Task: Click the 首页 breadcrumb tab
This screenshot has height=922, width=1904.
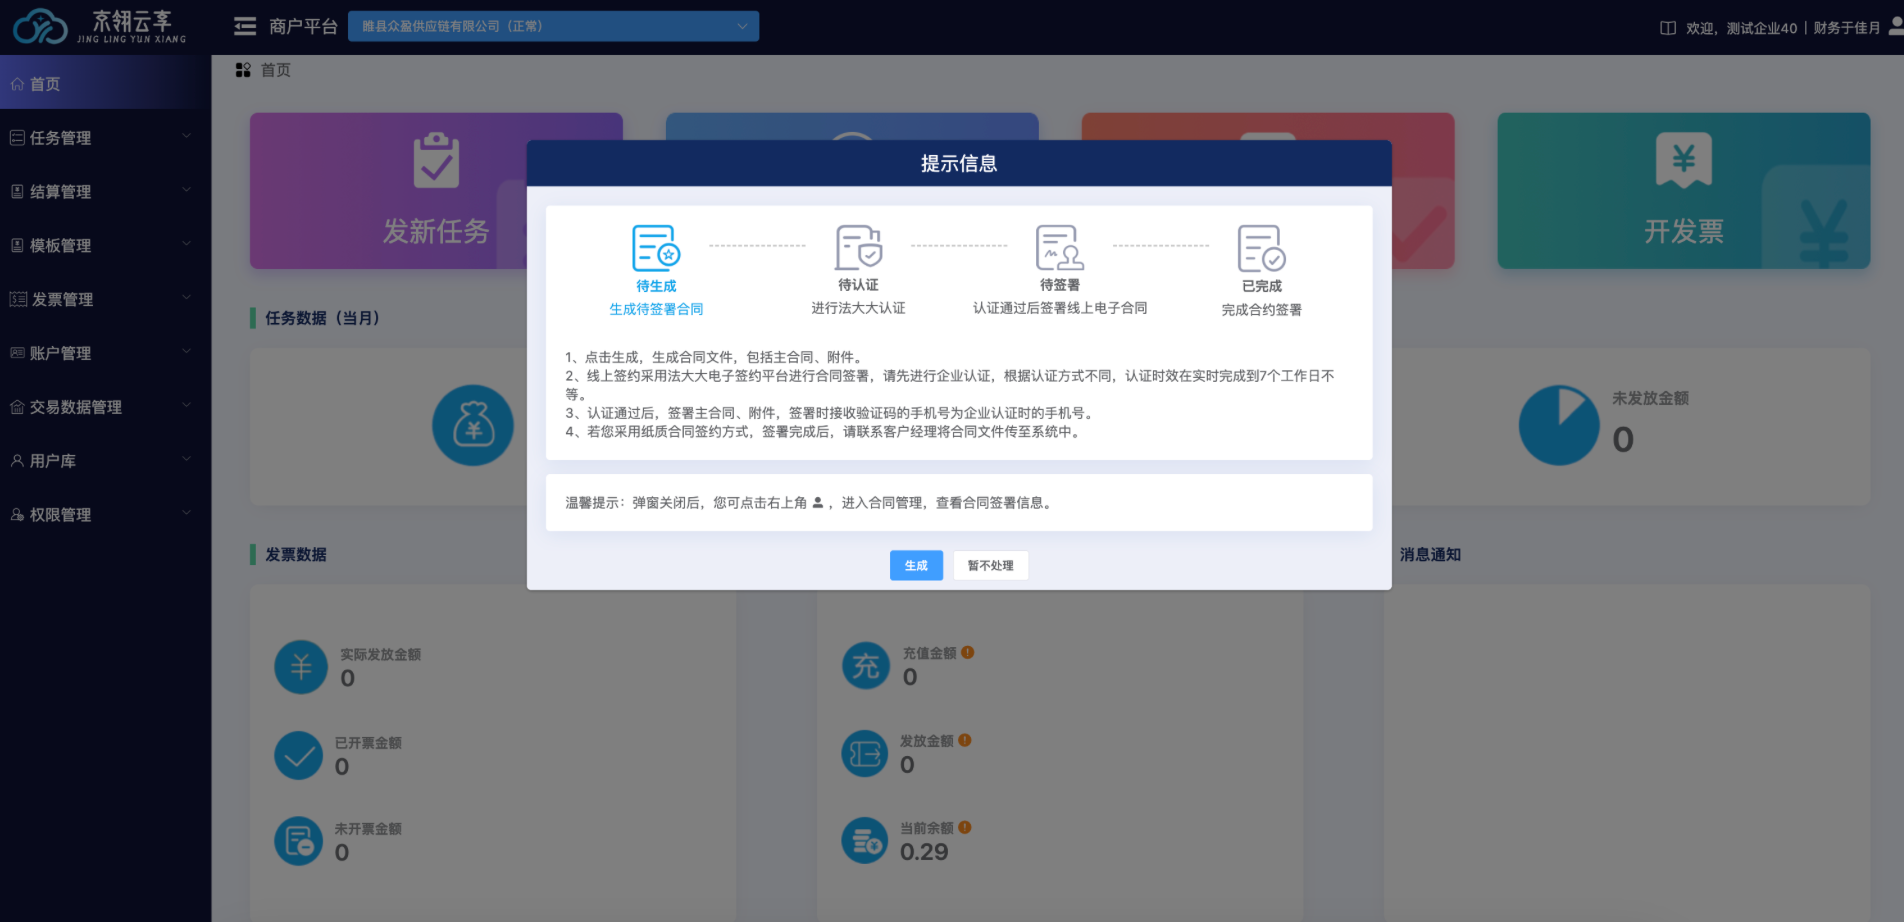Action: coord(275,70)
